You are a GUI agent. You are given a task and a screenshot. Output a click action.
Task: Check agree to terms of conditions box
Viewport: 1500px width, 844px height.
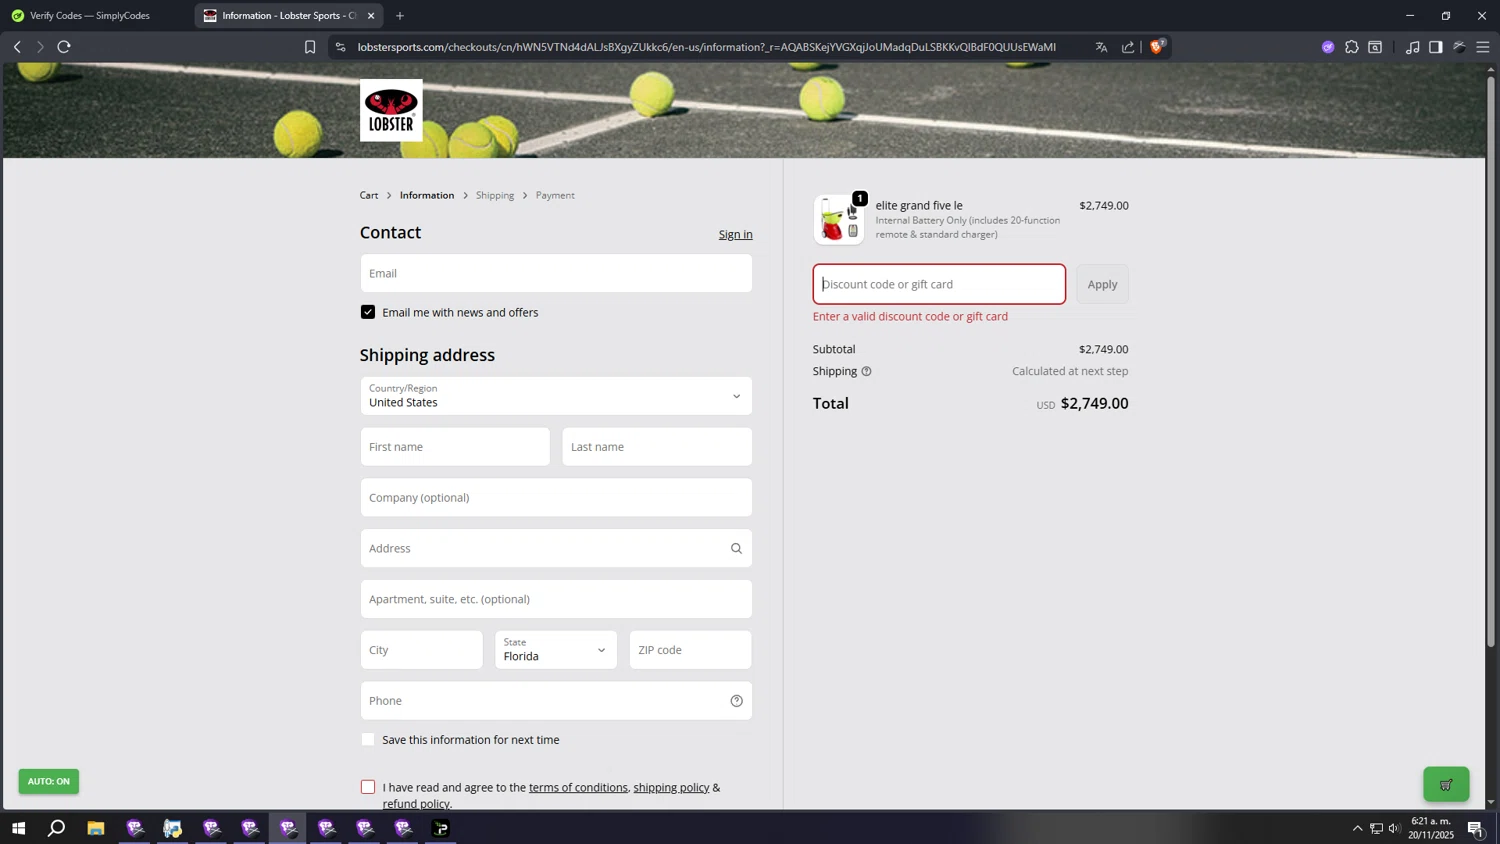(368, 787)
